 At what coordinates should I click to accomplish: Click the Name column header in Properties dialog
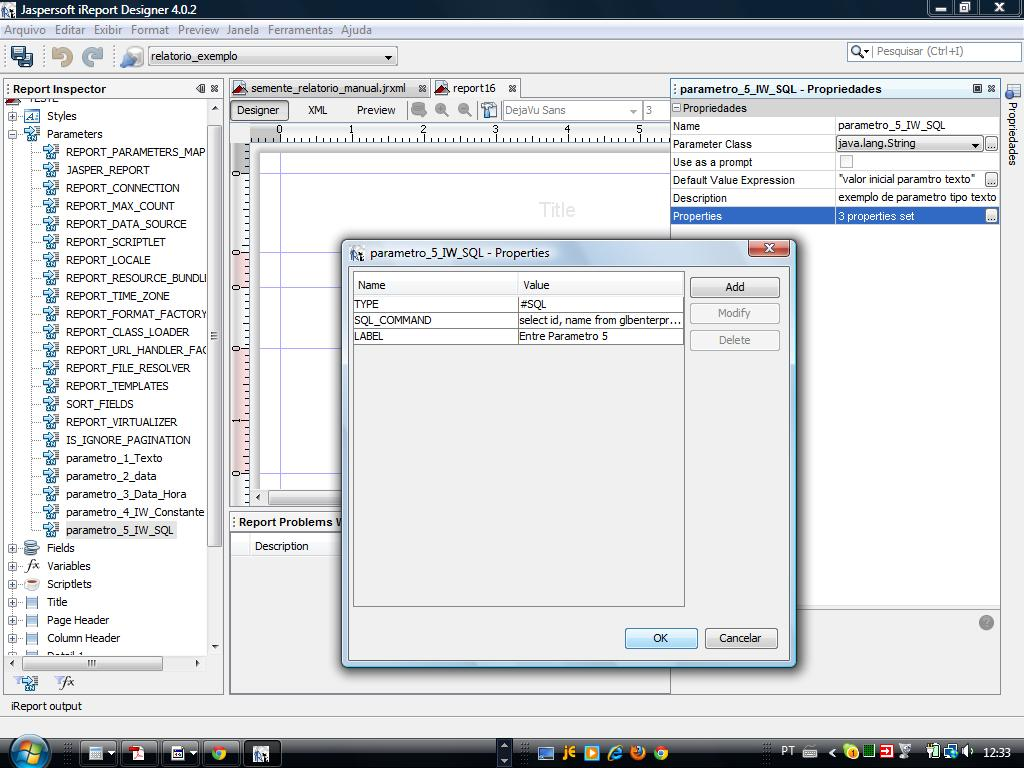[x=436, y=285]
